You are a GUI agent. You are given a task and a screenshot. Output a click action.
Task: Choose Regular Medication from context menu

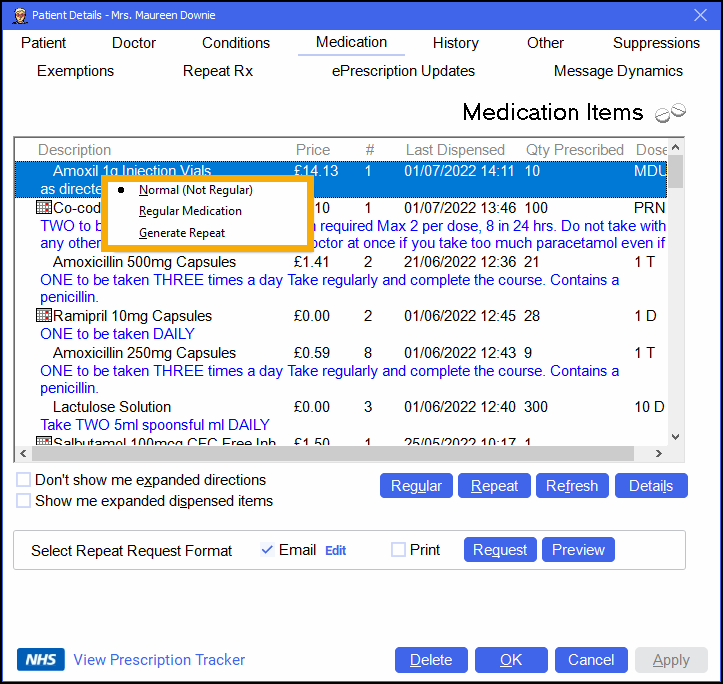[x=190, y=211]
